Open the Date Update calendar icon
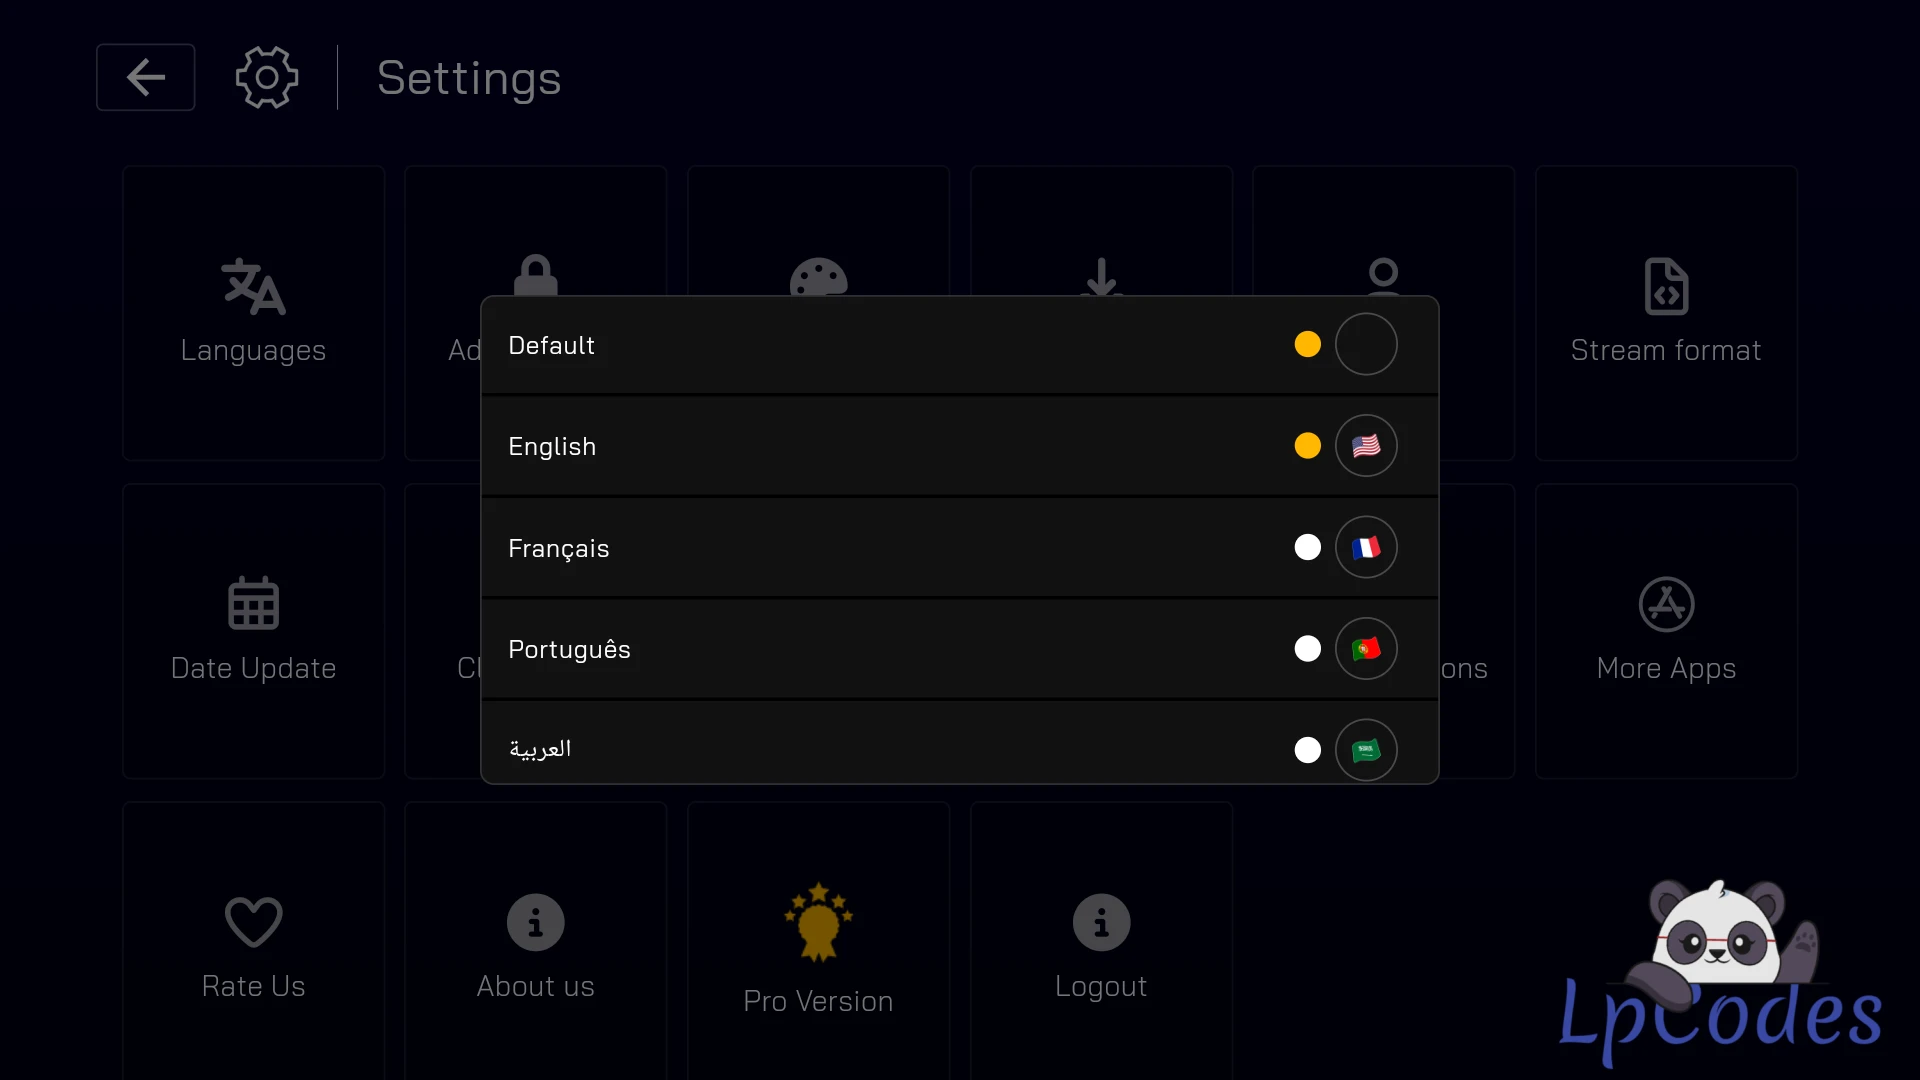 click(x=253, y=603)
